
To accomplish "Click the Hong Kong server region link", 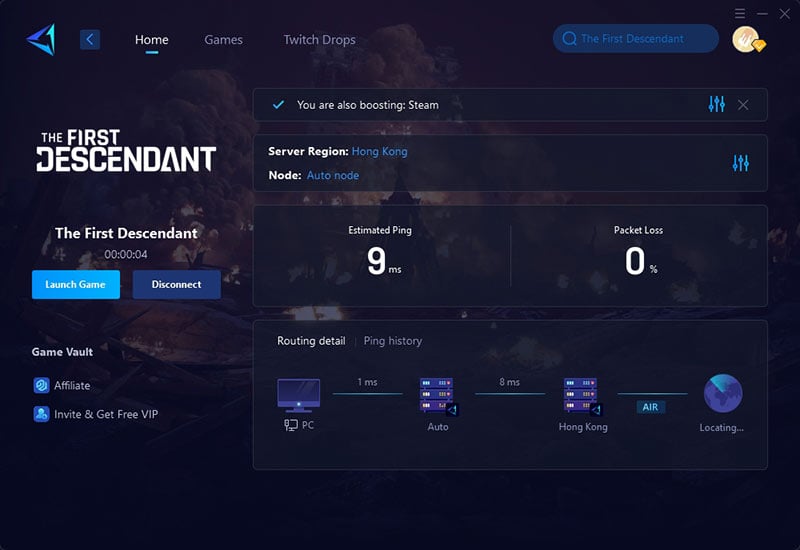I will pos(380,152).
